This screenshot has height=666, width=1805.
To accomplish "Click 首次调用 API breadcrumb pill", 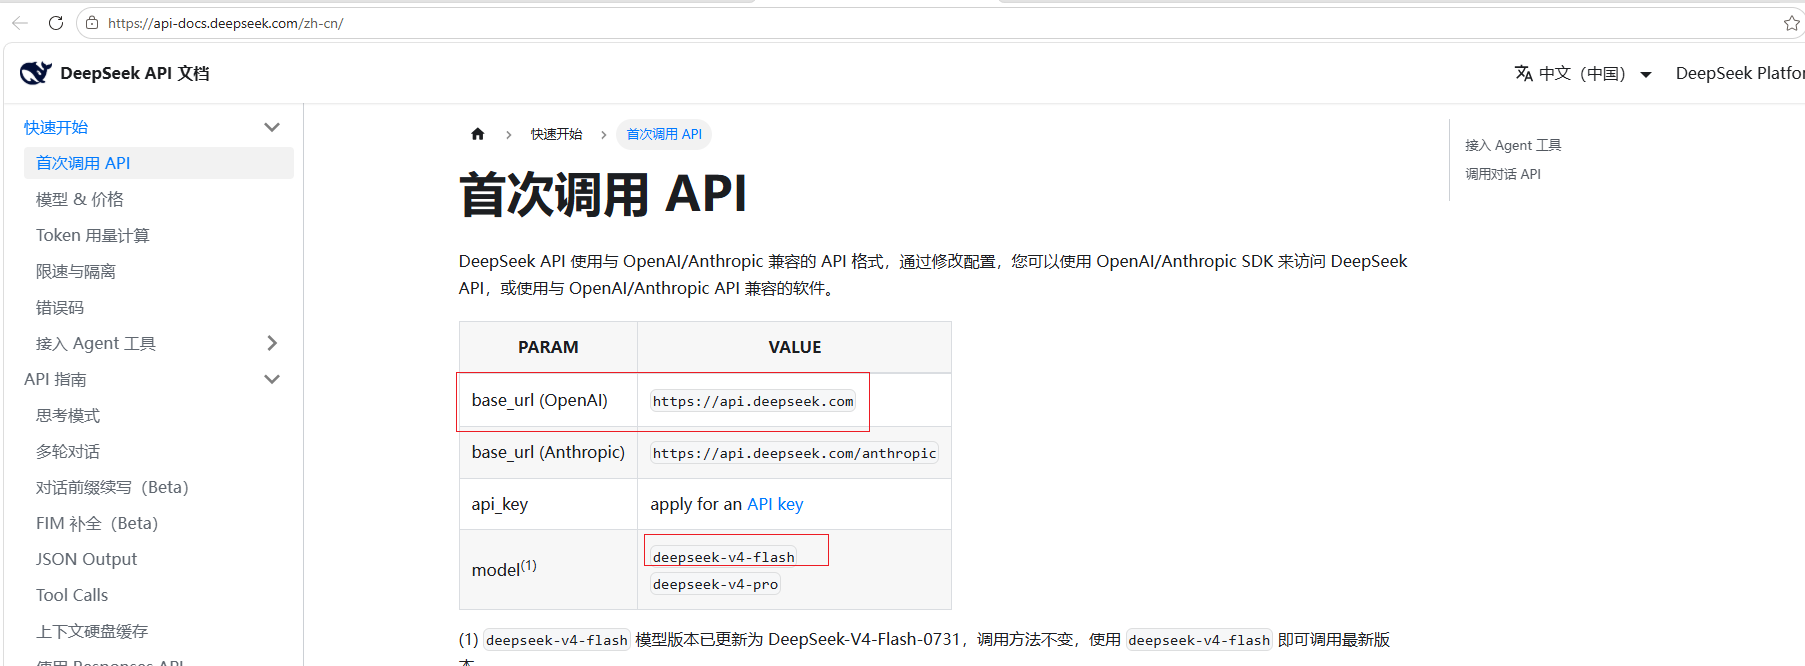I will tap(664, 134).
